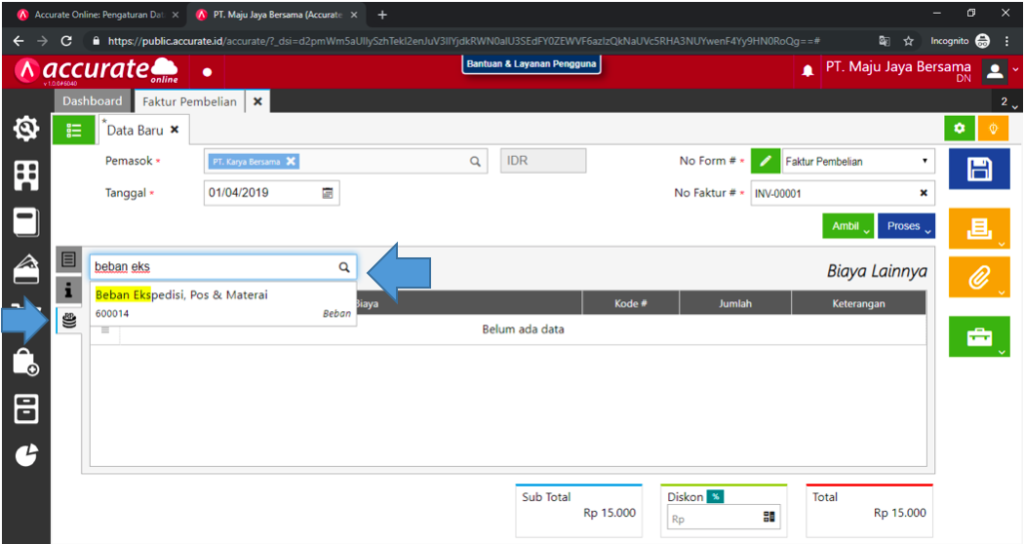Screen dimensions: 1024x544
Task: Click the browser address bar URL
Action: tap(464, 40)
